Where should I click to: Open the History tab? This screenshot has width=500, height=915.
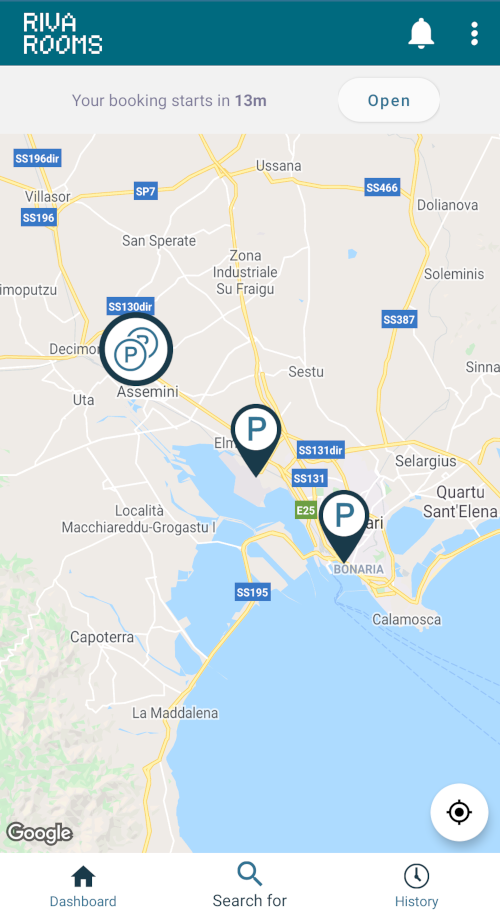pos(416,886)
